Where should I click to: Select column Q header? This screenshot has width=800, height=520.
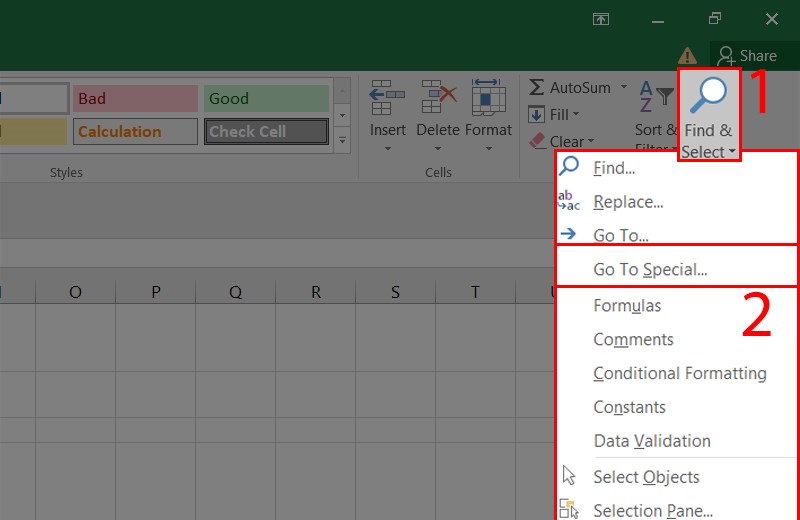click(236, 292)
